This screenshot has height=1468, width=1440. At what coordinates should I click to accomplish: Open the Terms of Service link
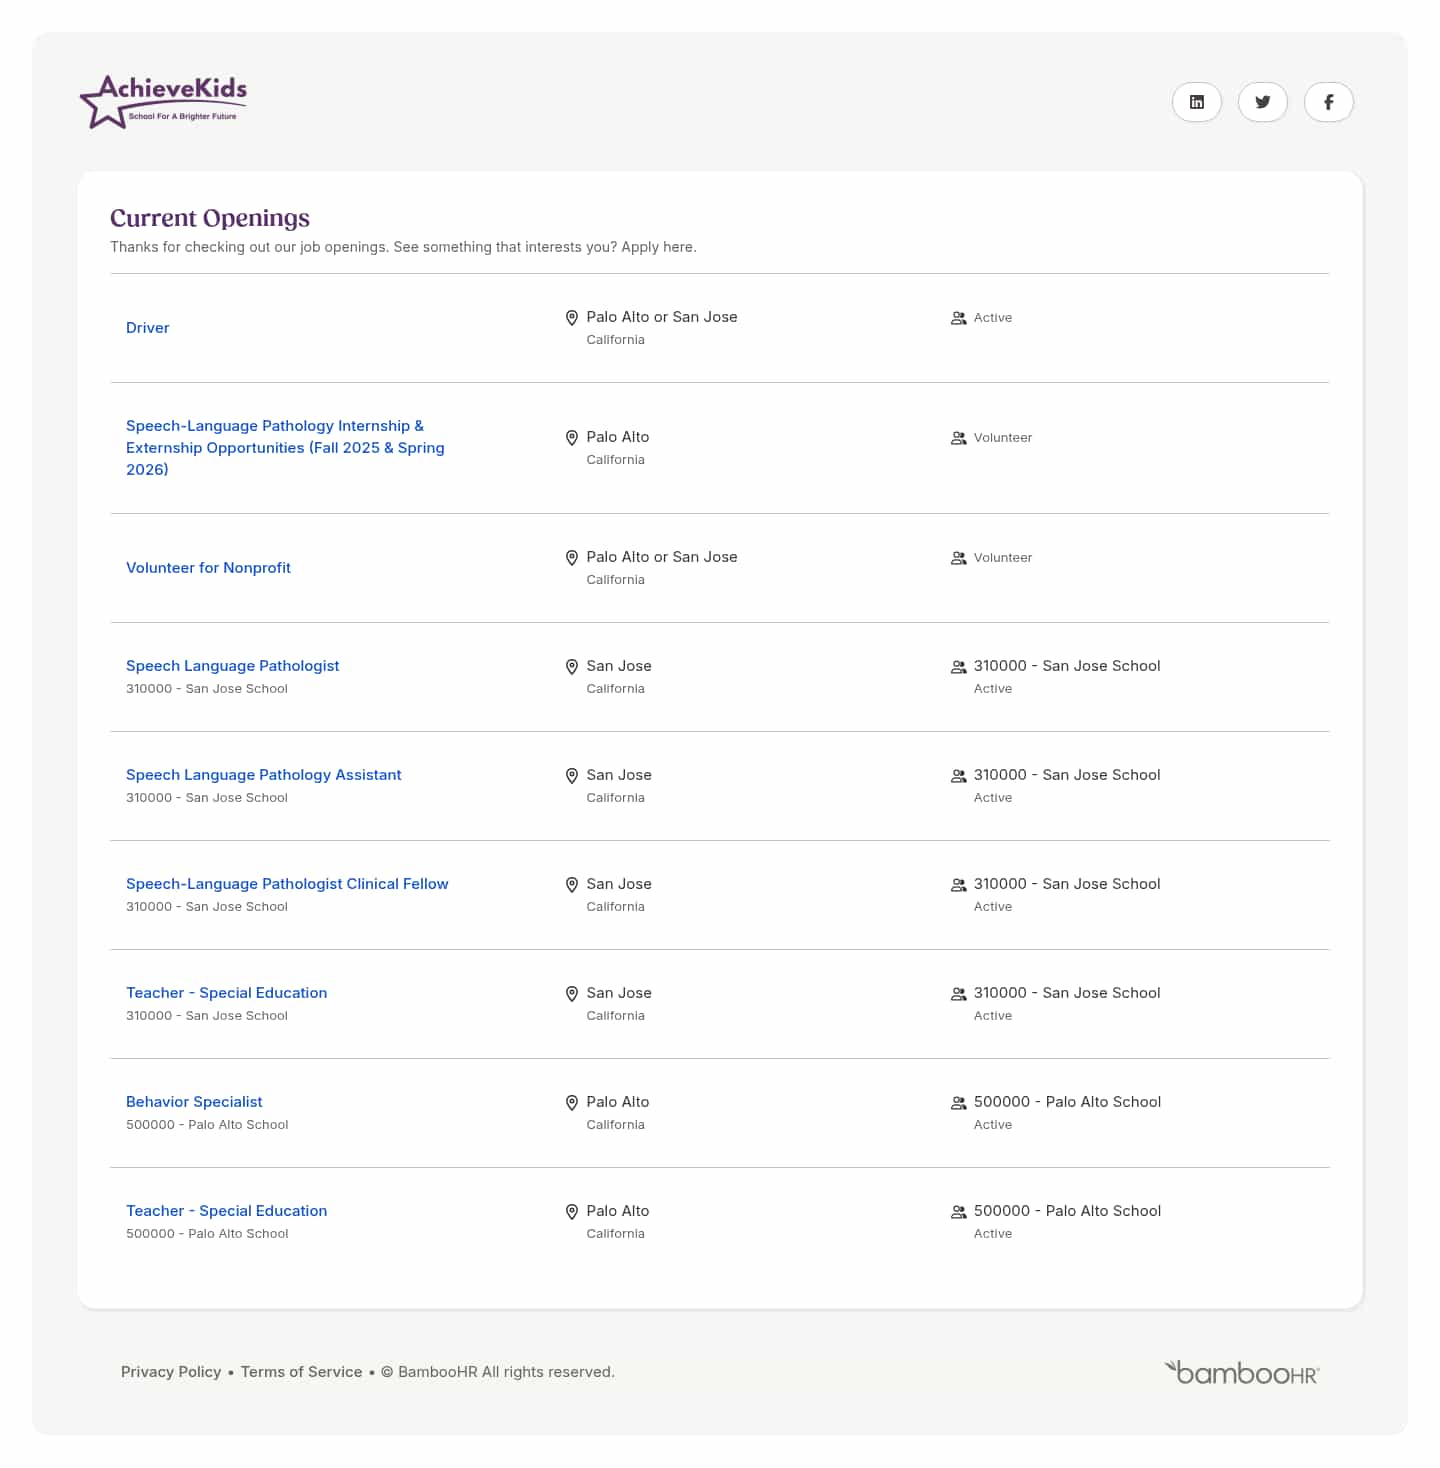301,1372
